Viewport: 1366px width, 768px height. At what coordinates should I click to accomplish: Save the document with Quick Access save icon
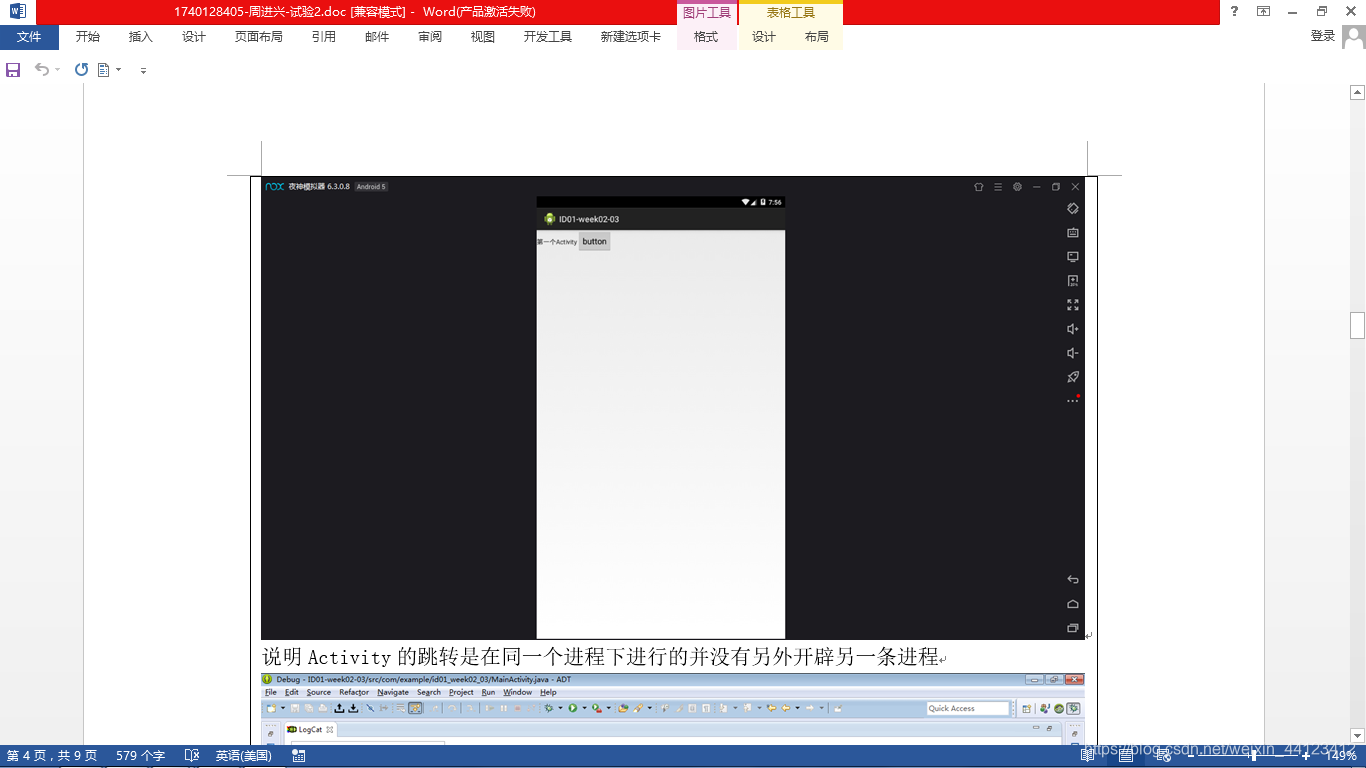pos(13,70)
